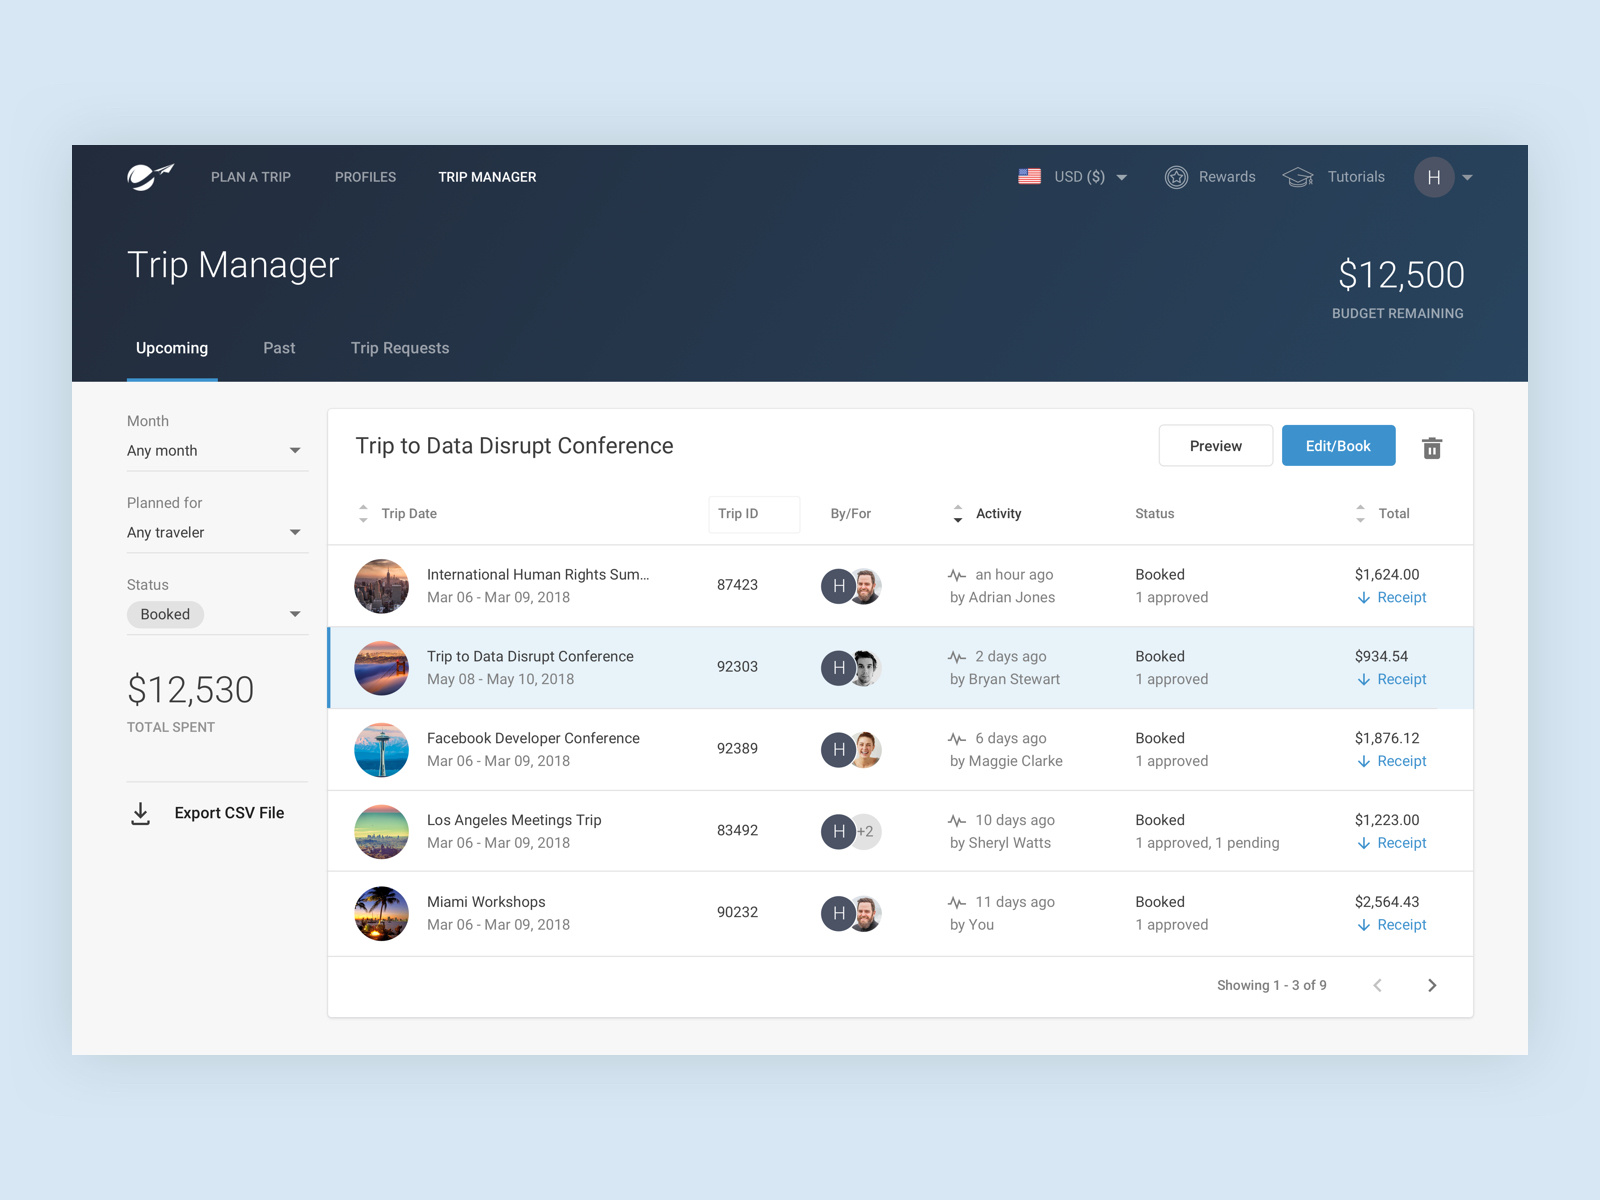Expand the Any traveler selector
The width and height of the screenshot is (1600, 1200).
295,532
